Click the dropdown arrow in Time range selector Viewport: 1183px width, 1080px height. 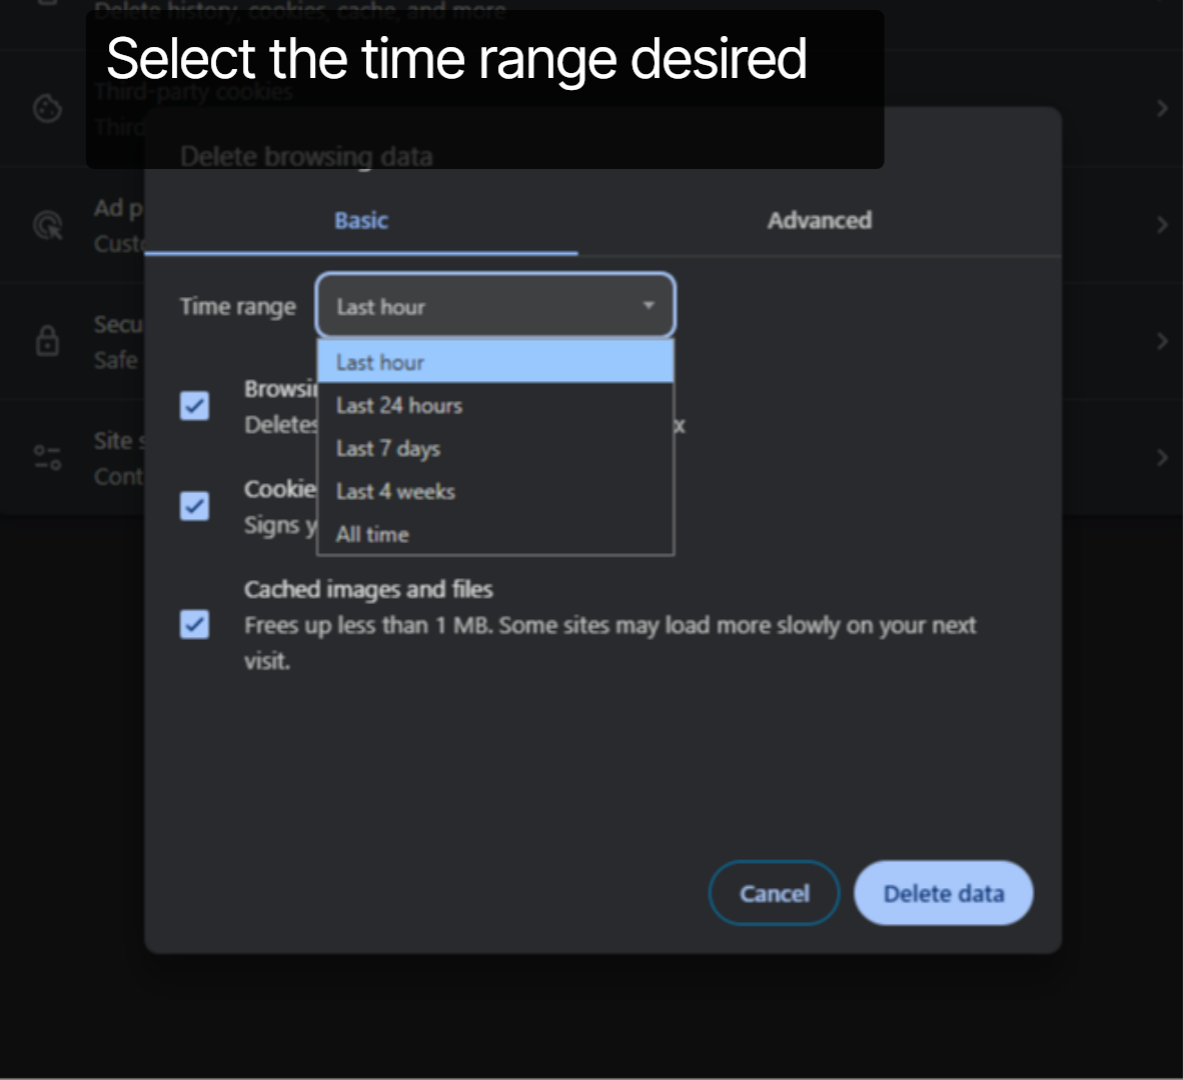(x=648, y=306)
